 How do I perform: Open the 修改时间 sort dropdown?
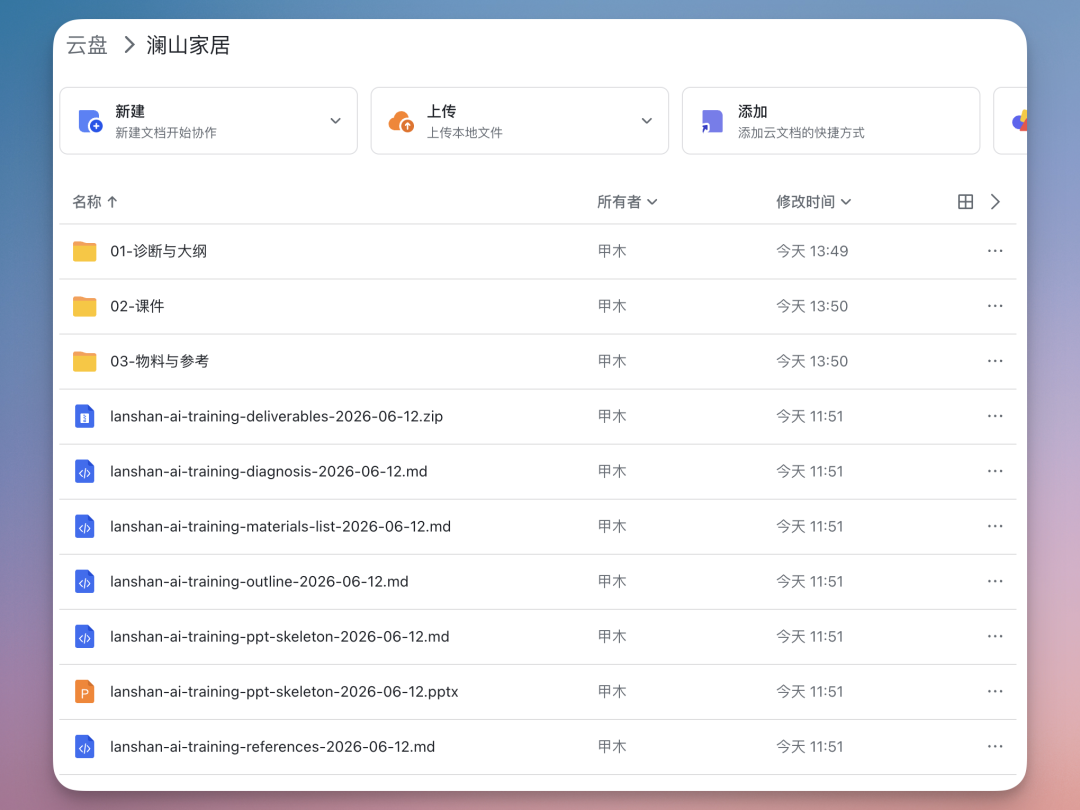(813, 202)
